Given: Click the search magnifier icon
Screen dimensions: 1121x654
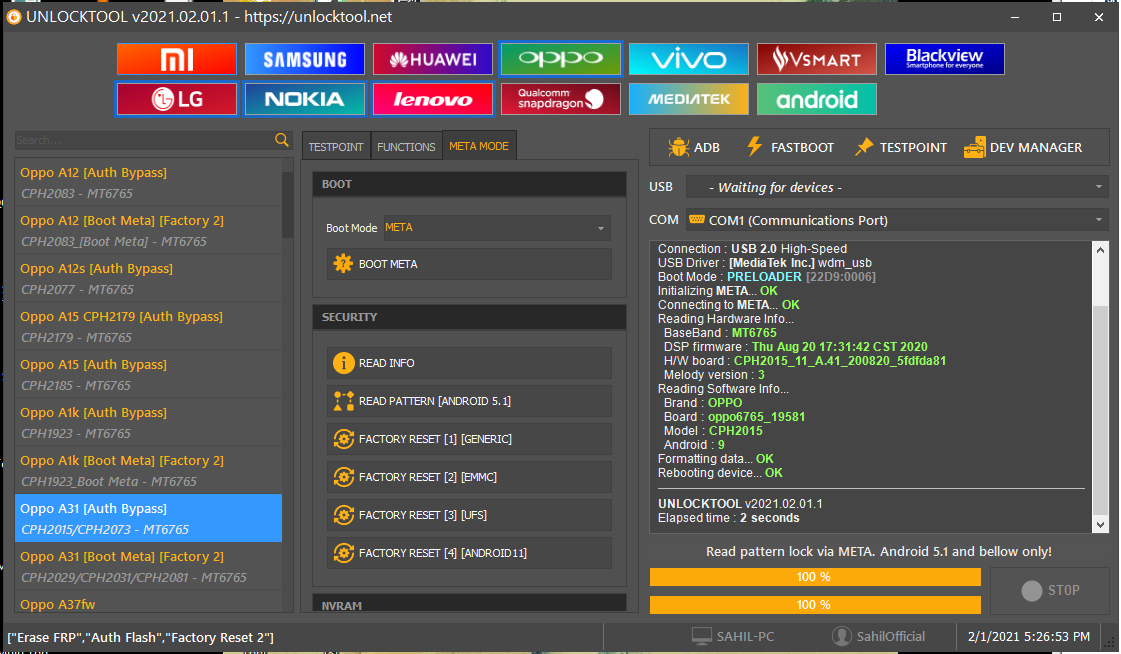Looking at the screenshot, I should pos(282,139).
